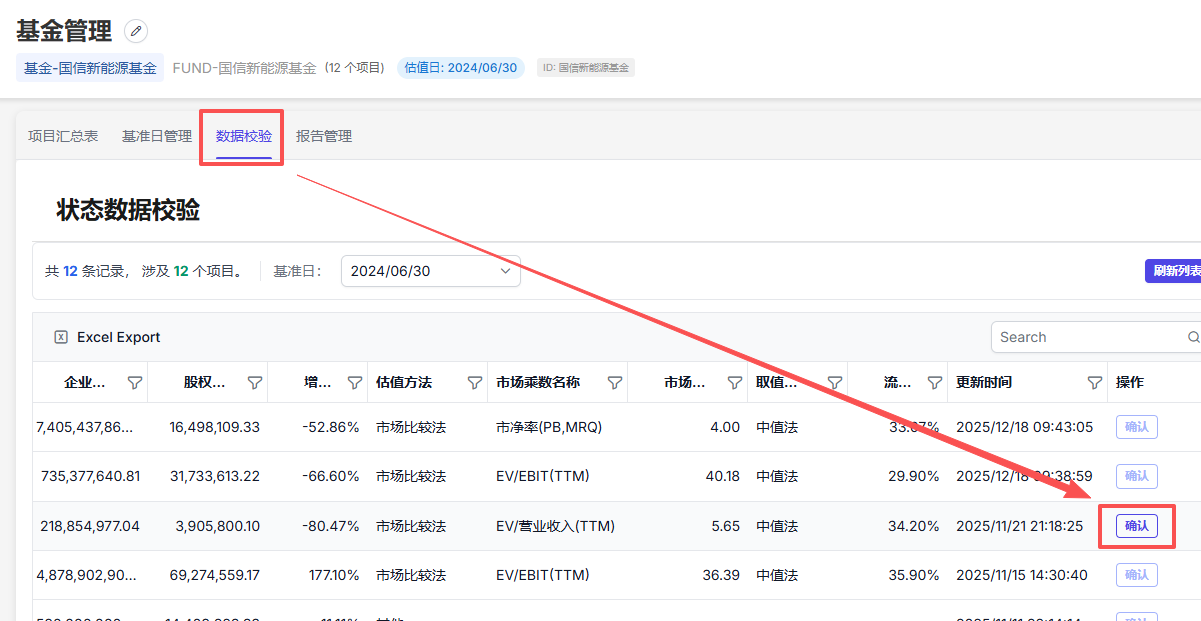
Task: Click the 估值日: 2024/06/30 badge
Action: click(x=461, y=68)
